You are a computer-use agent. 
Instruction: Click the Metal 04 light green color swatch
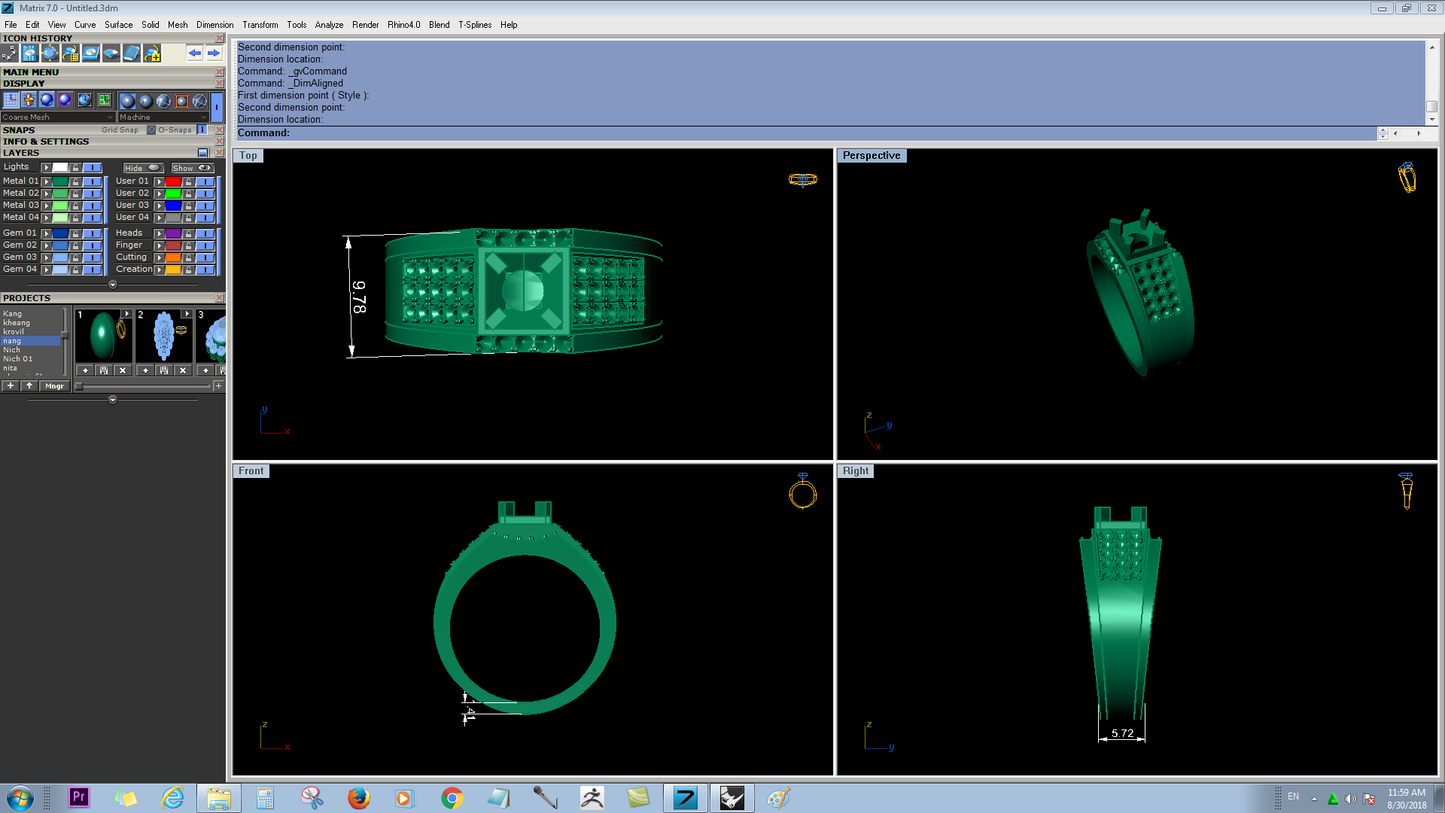[x=60, y=217]
